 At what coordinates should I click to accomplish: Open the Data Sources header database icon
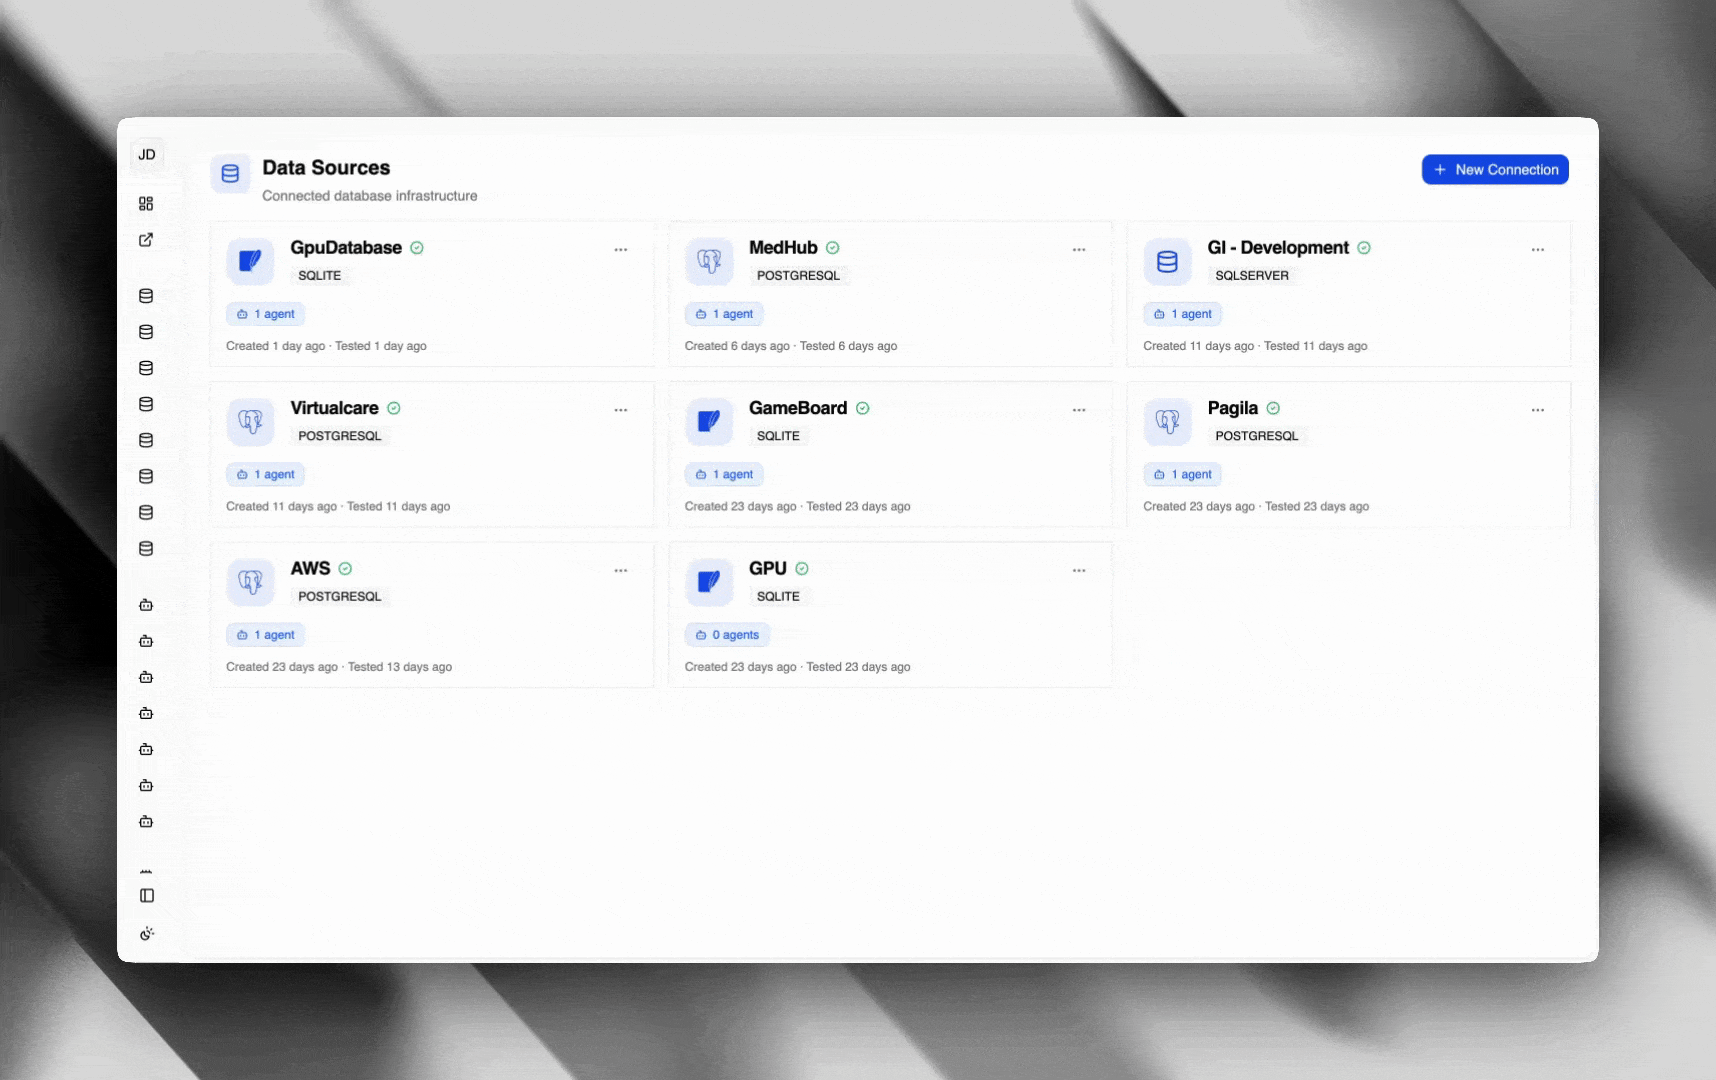click(x=230, y=173)
